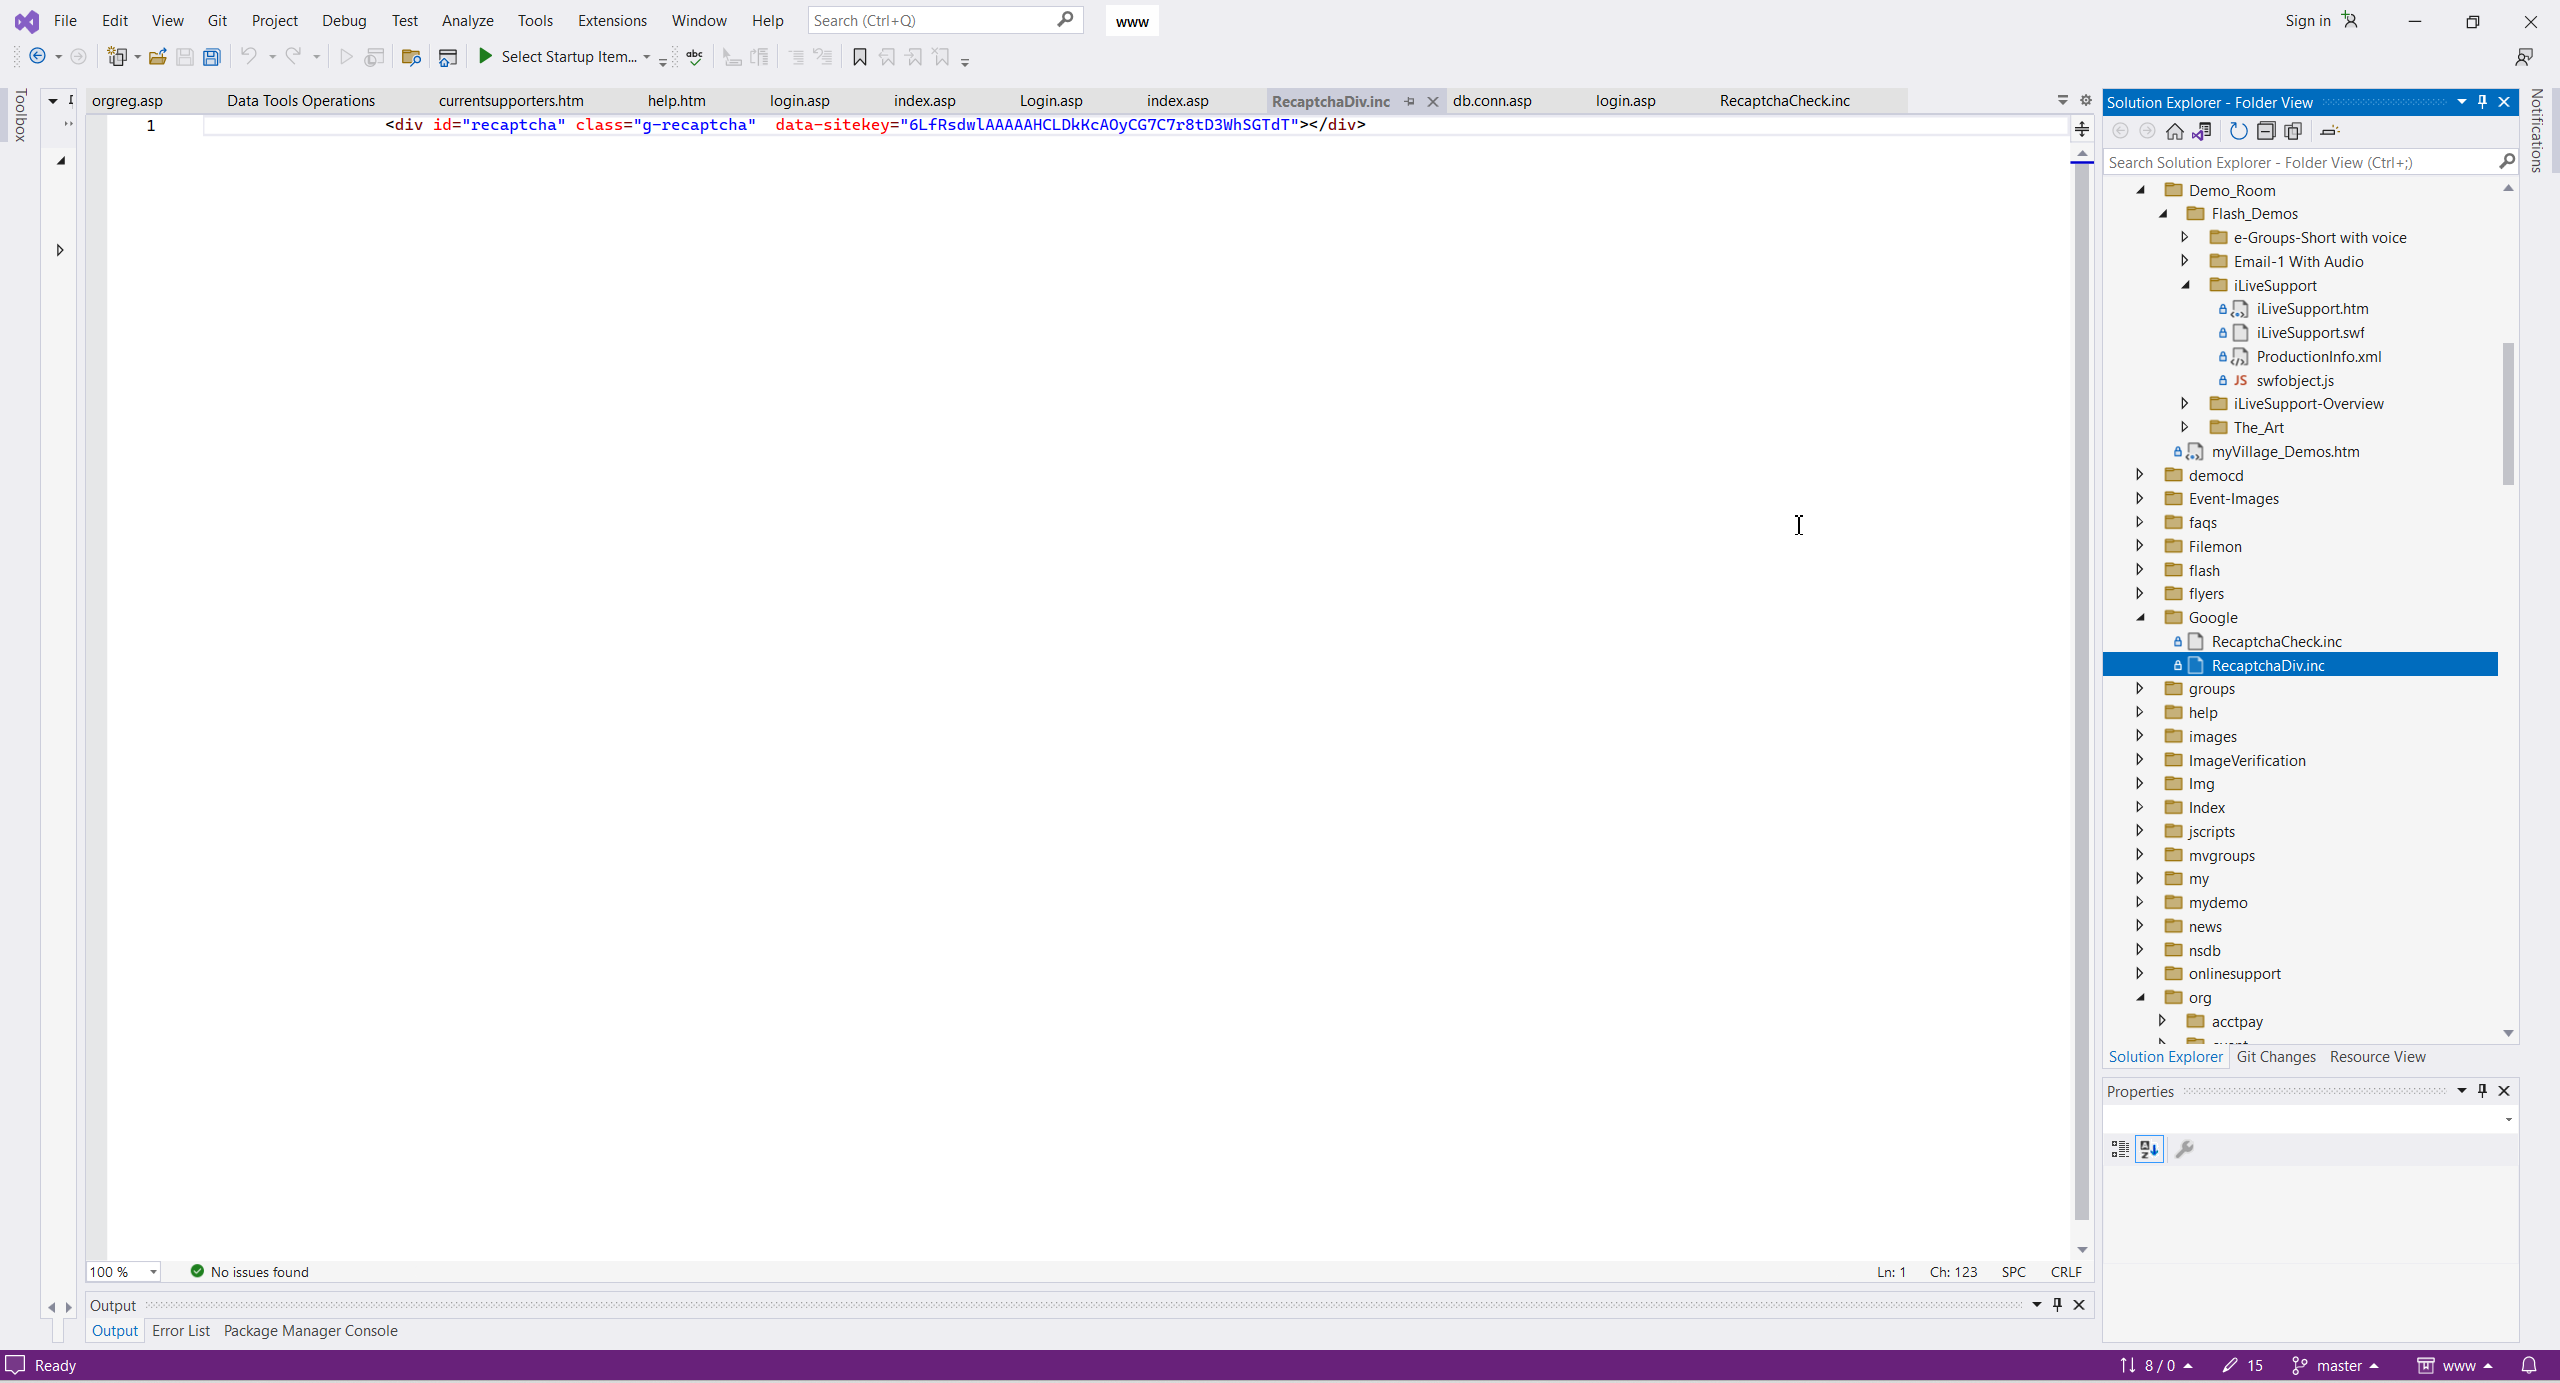Toggle auto-hide pin on Properties panel
Viewport: 2560px width, 1383px height.
(2482, 1090)
